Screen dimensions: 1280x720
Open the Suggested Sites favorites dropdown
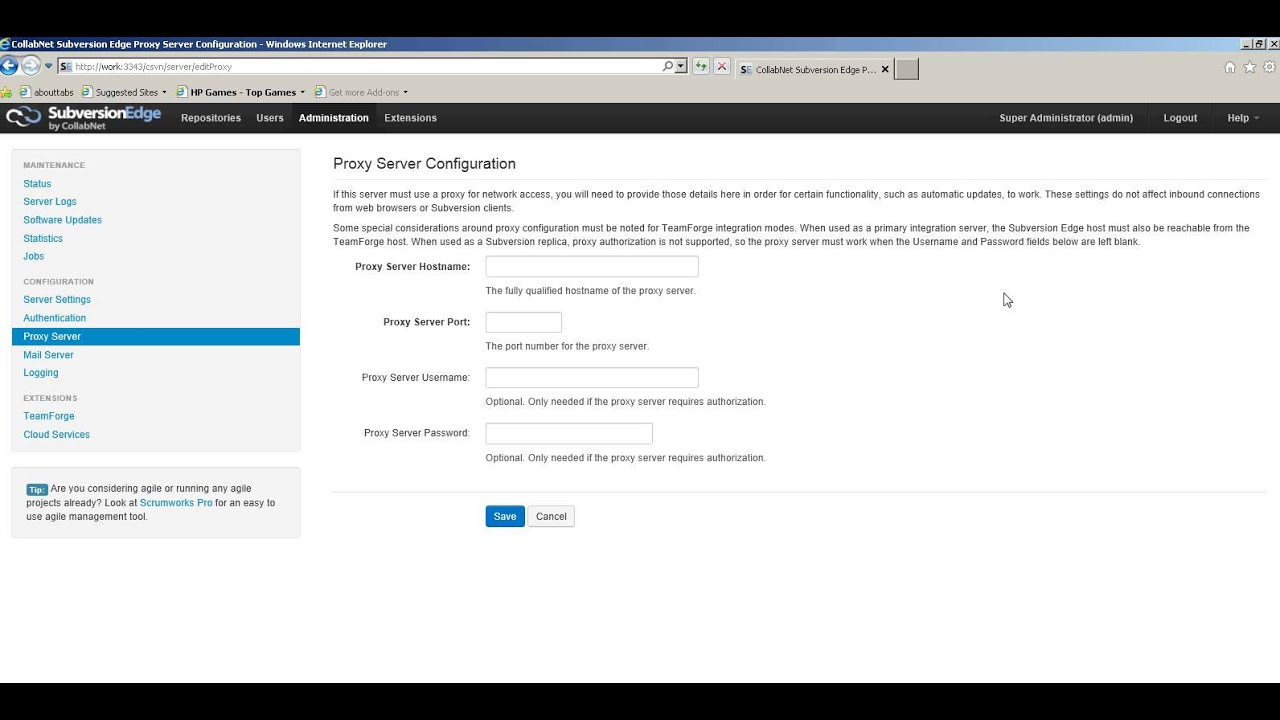(124, 92)
